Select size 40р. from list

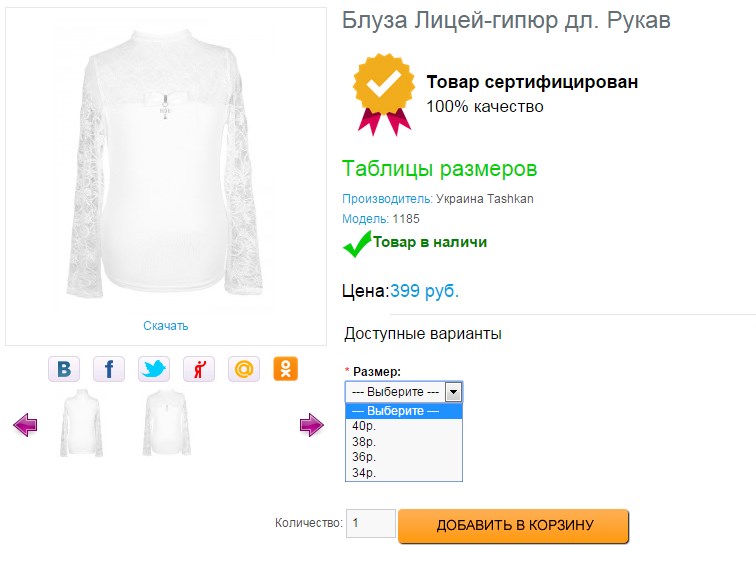point(364,426)
